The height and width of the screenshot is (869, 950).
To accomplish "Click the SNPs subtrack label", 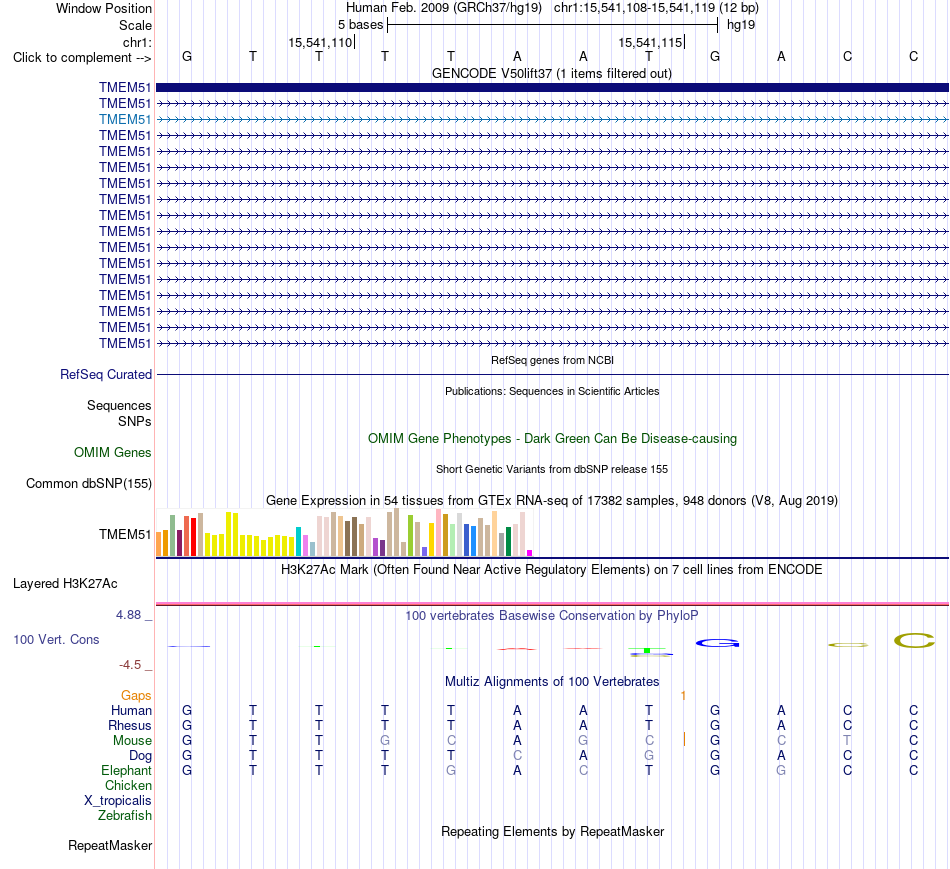I will point(135,421).
